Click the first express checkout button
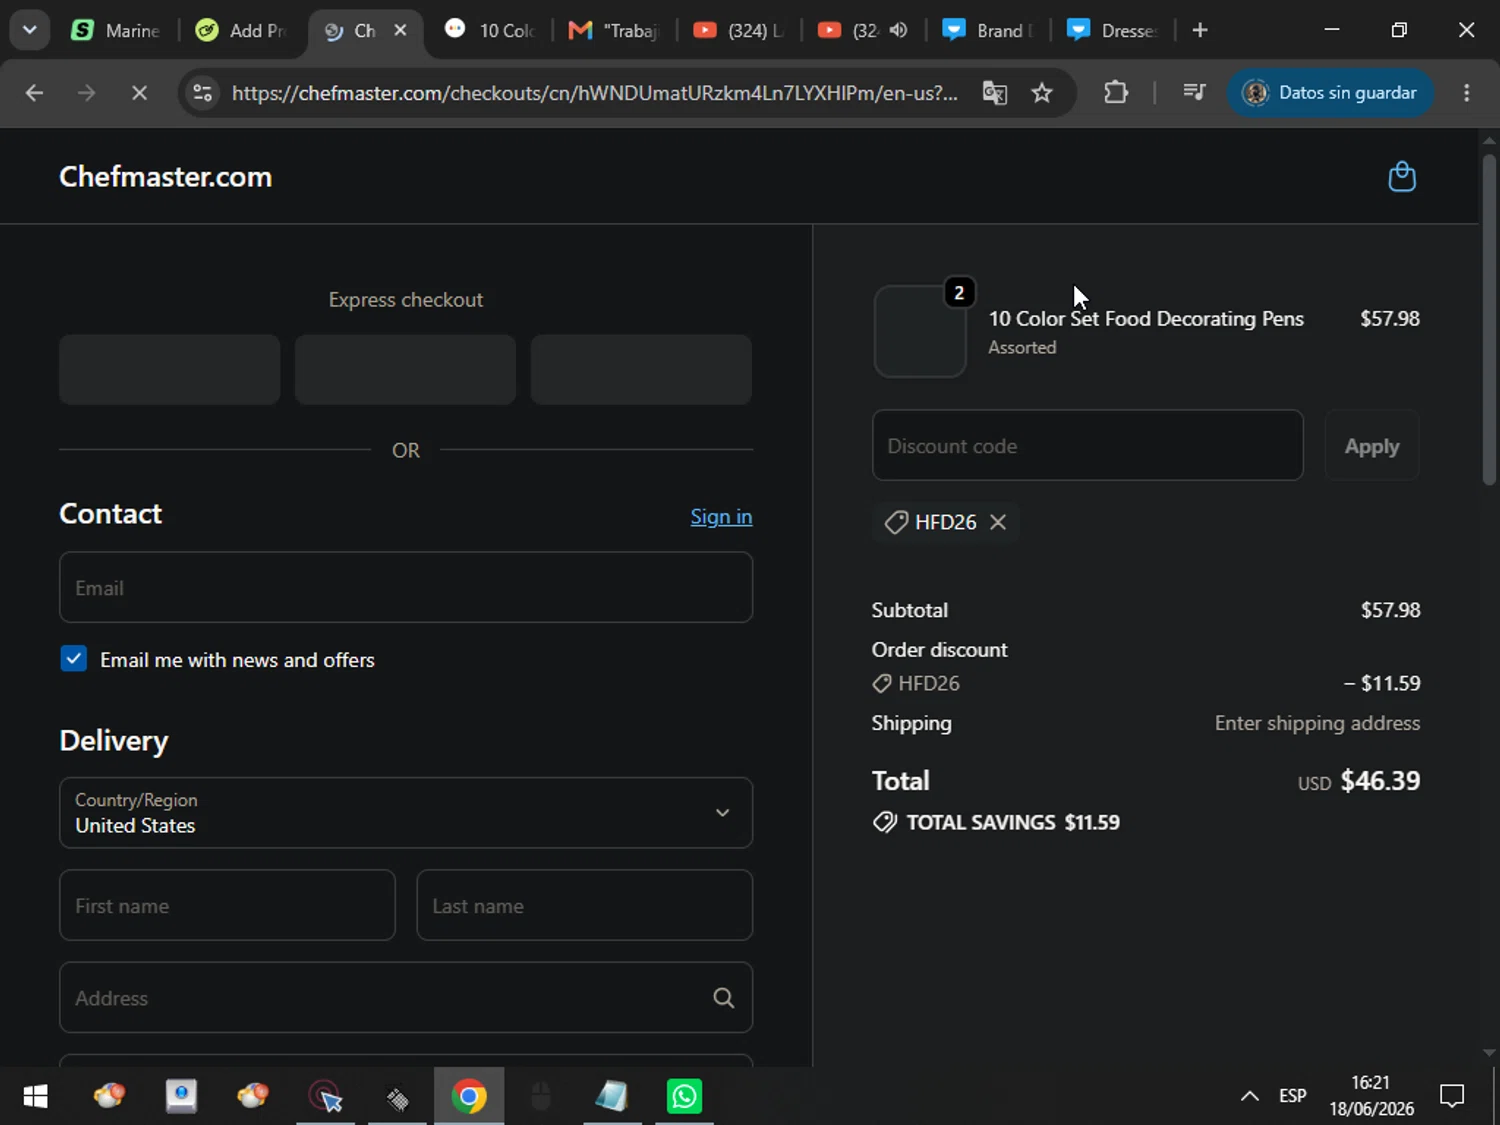This screenshot has height=1125, width=1500. [170, 370]
